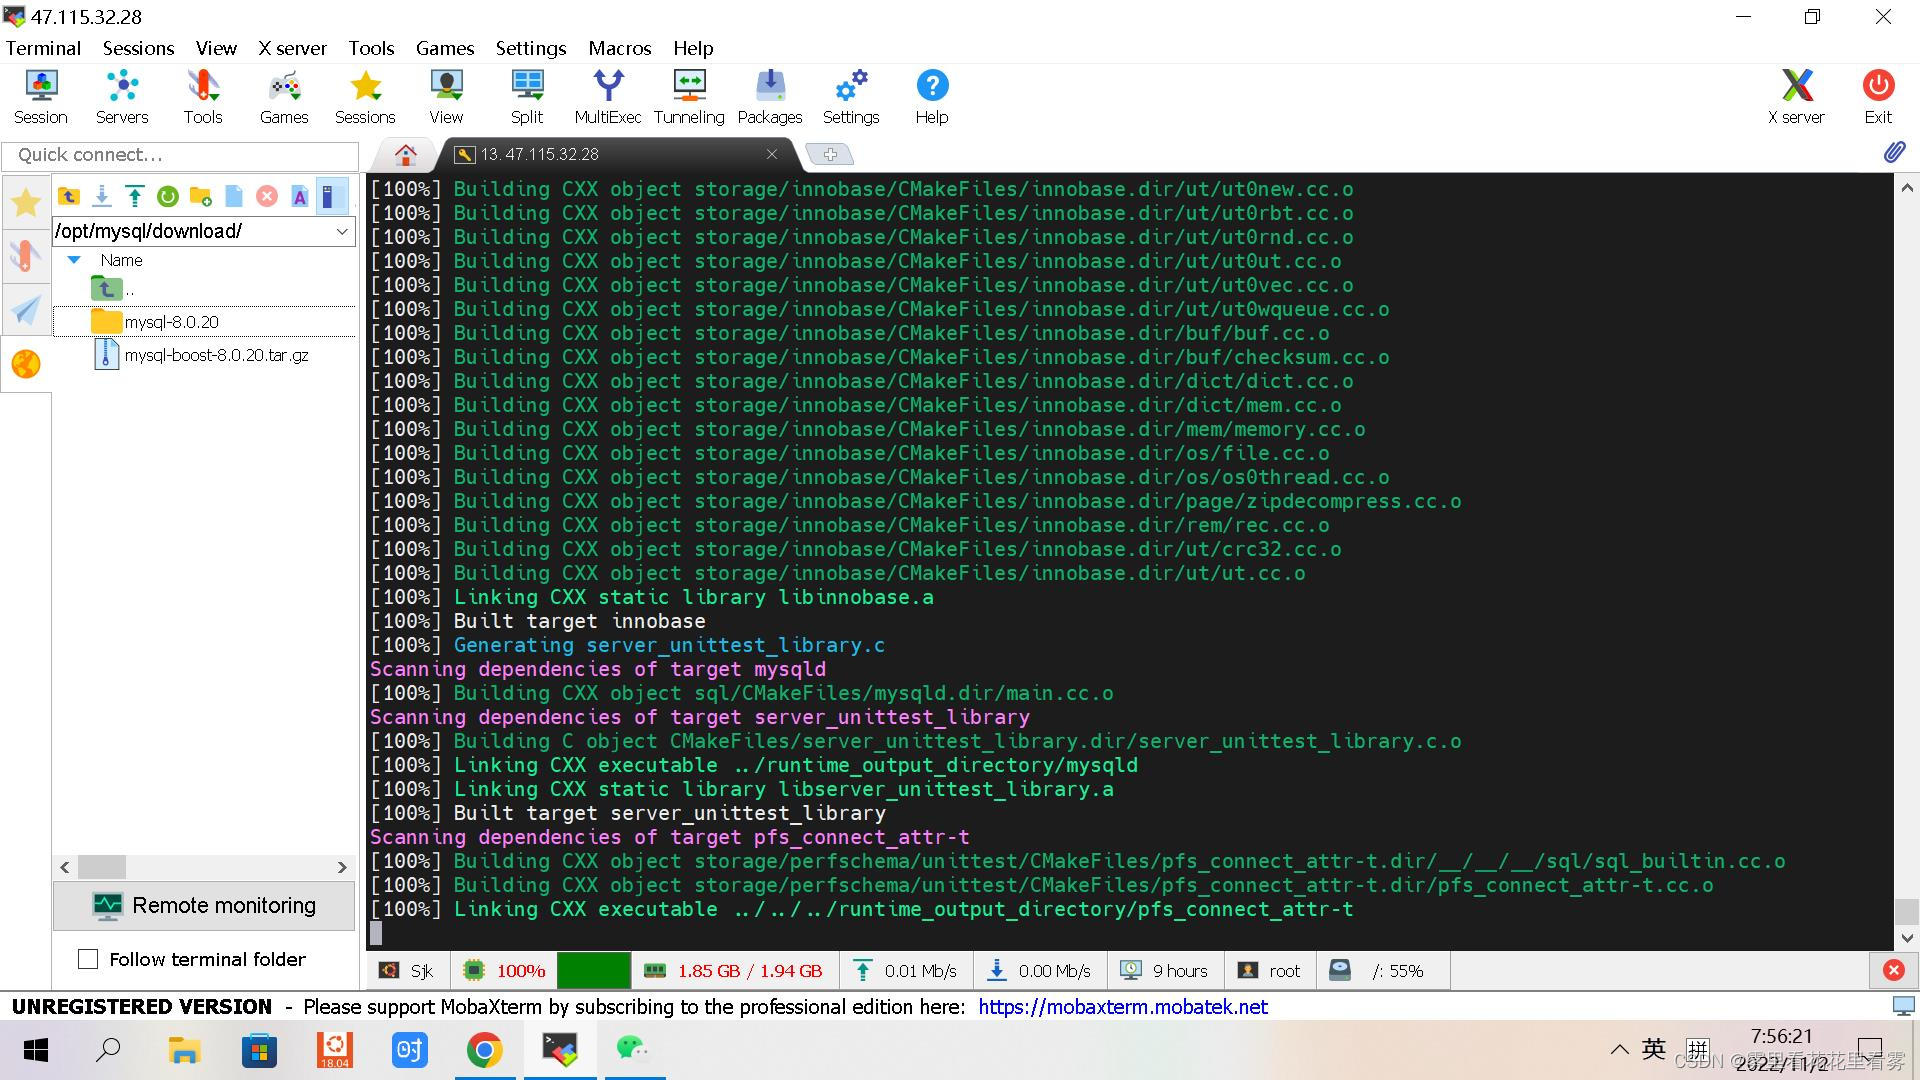Screen dimensions: 1920x1080
Task: Expand the /opt/mysql/download/ path dropdown
Action: click(x=342, y=231)
